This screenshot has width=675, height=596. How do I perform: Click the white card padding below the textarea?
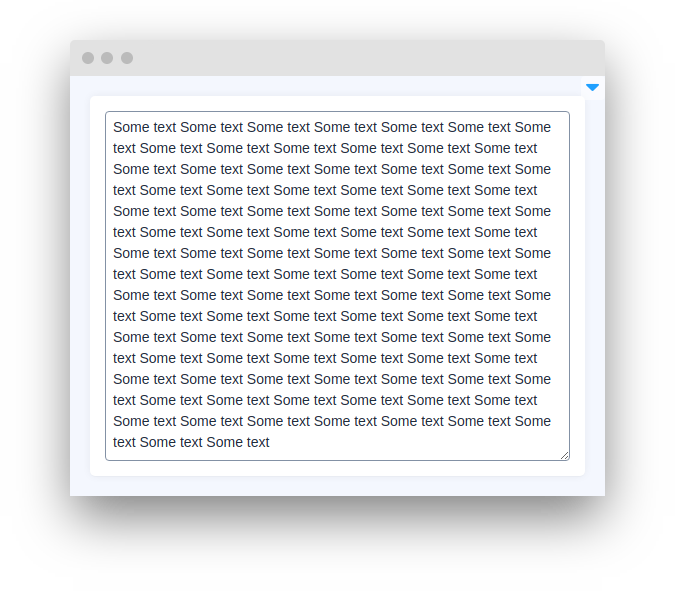point(338,469)
